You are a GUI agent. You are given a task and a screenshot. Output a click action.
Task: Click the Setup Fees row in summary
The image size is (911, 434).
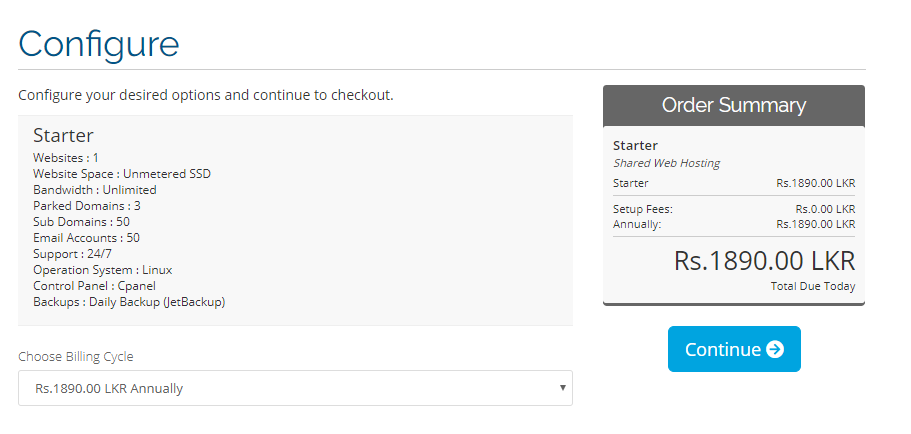point(733,209)
